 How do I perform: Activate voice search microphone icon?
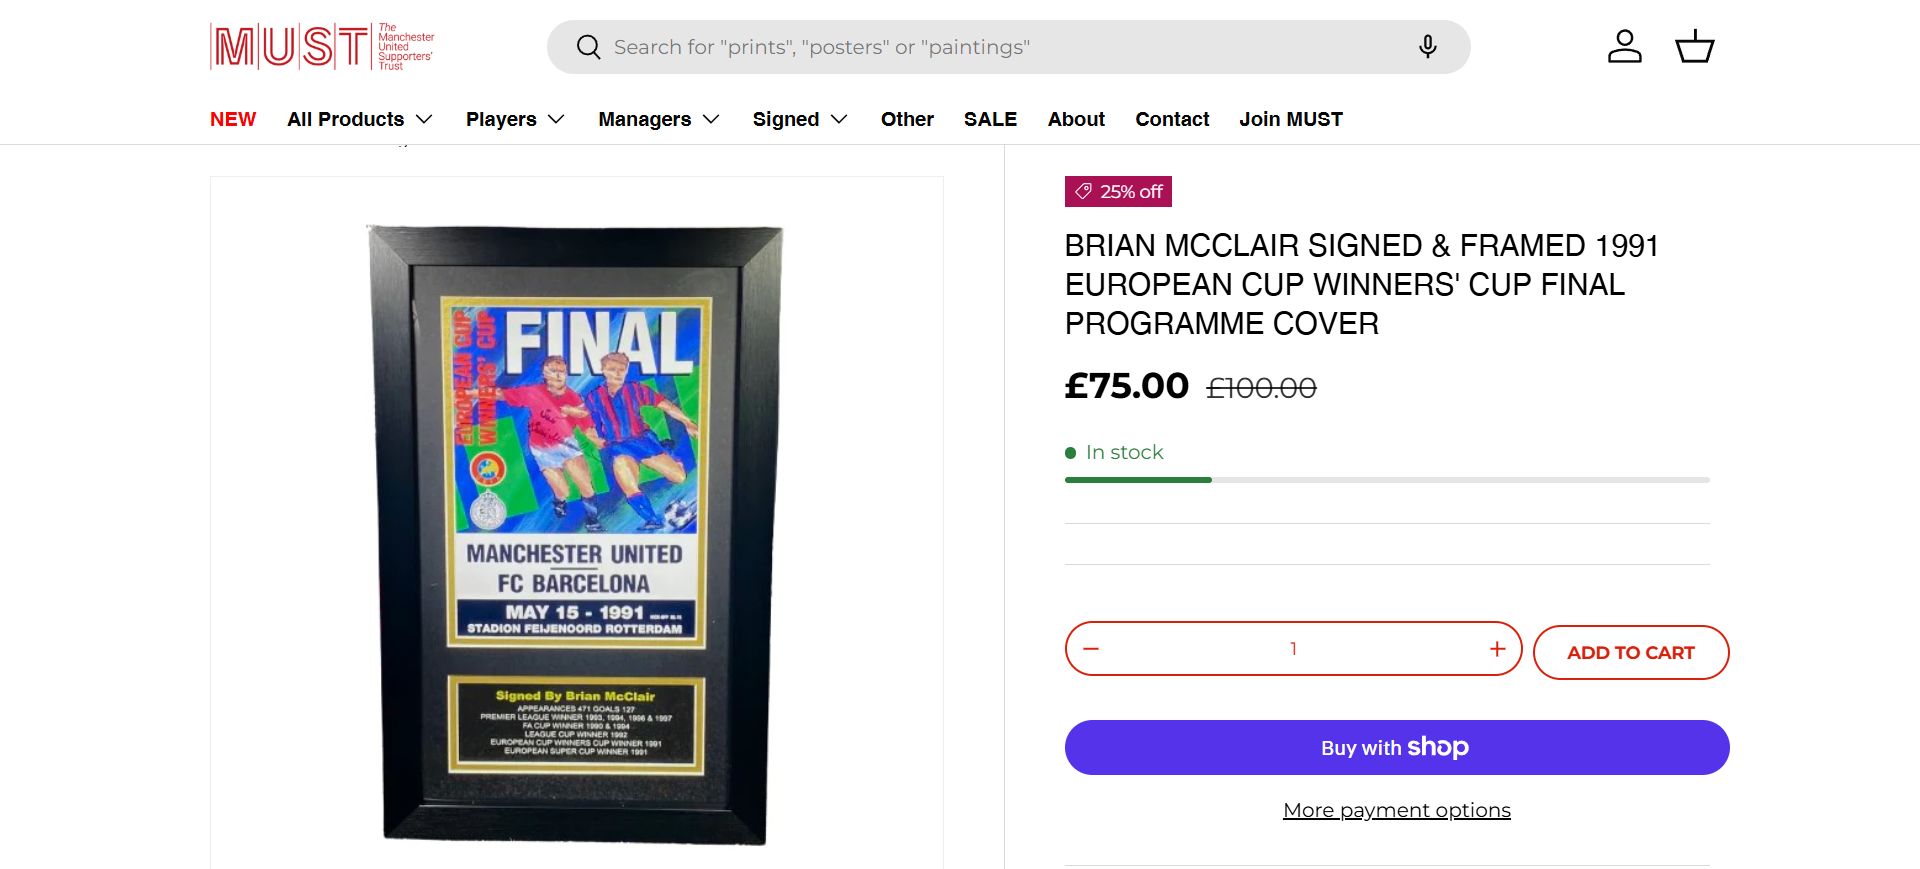point(1427,47)
